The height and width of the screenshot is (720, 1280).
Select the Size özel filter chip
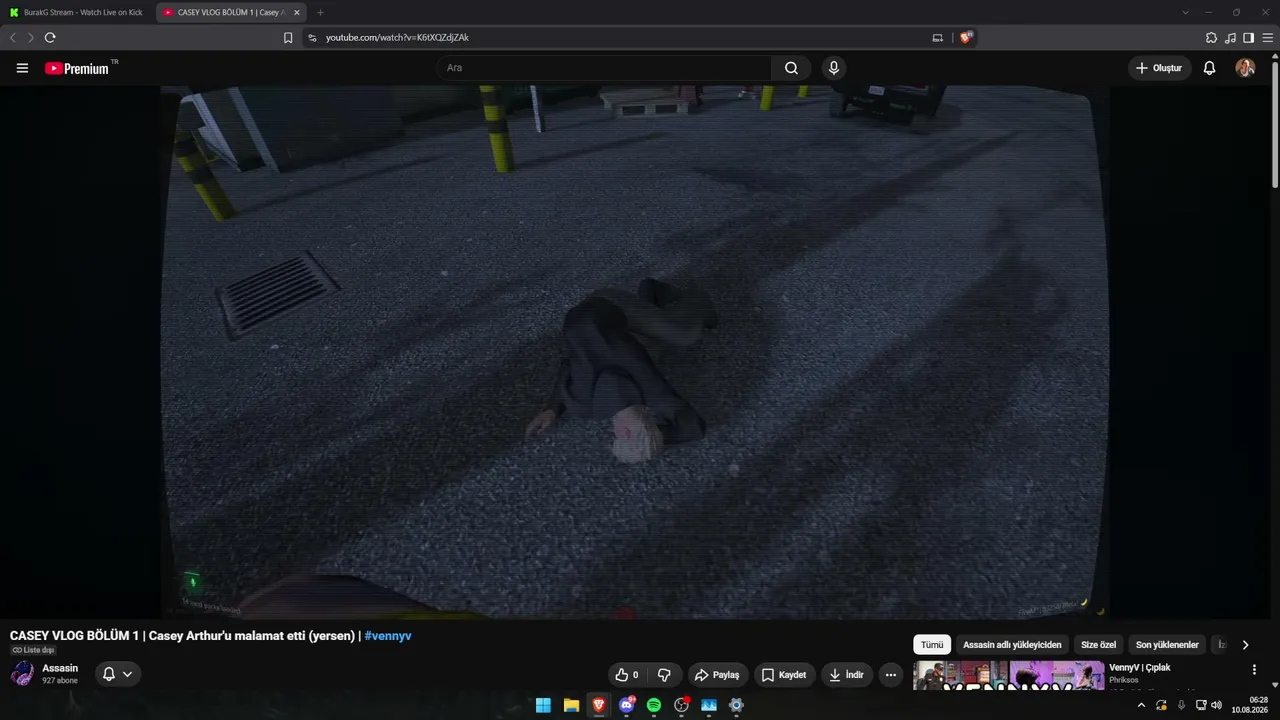coord(1098,645)
